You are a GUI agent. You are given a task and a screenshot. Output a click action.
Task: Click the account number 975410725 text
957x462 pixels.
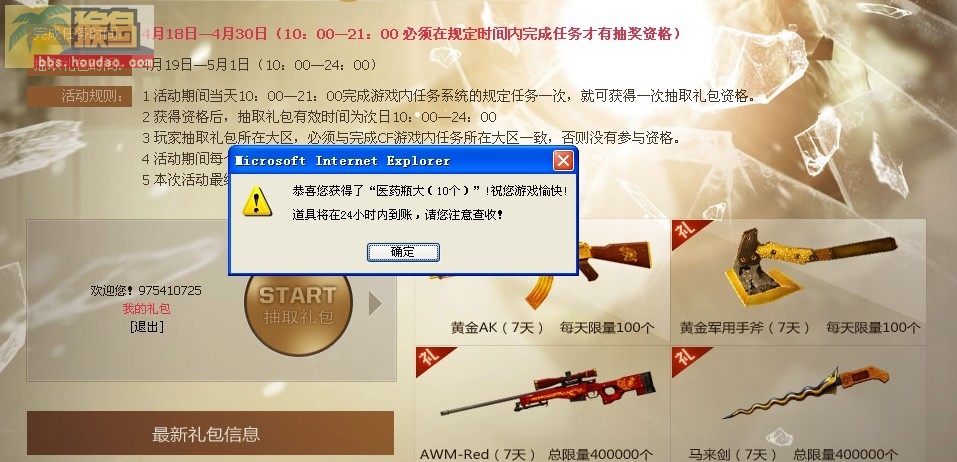pos(170,291)
